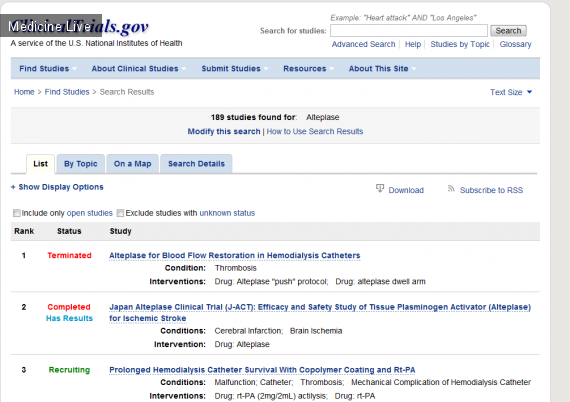Click the Download icon

click(x=380, y=188)
